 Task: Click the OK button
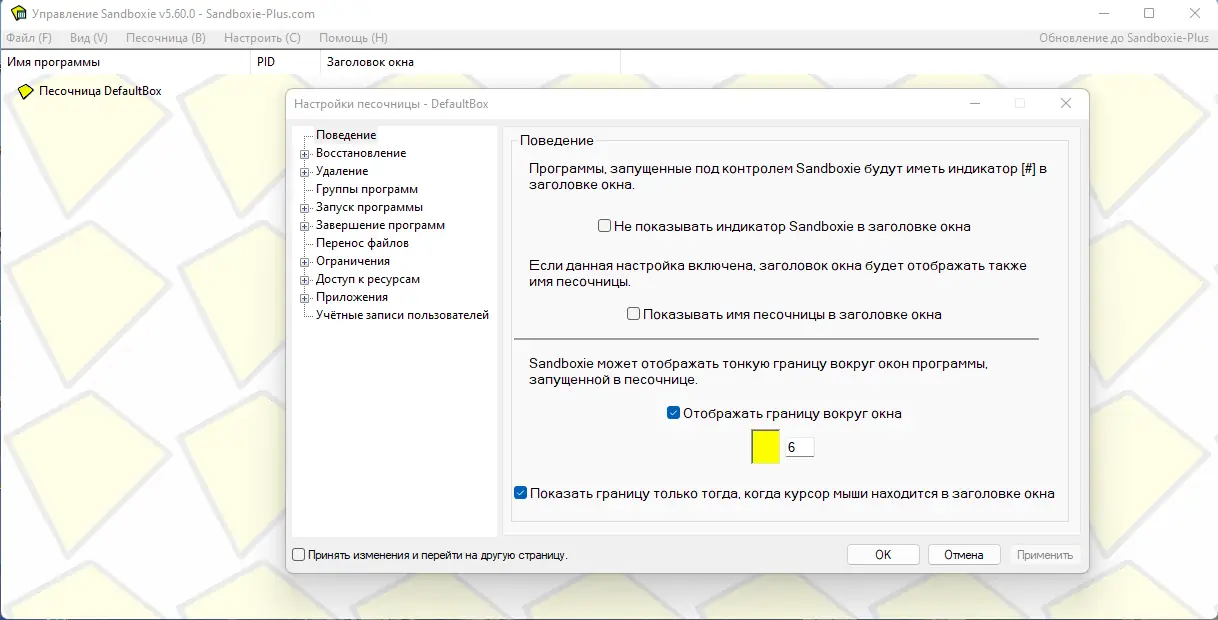[883, 554]
